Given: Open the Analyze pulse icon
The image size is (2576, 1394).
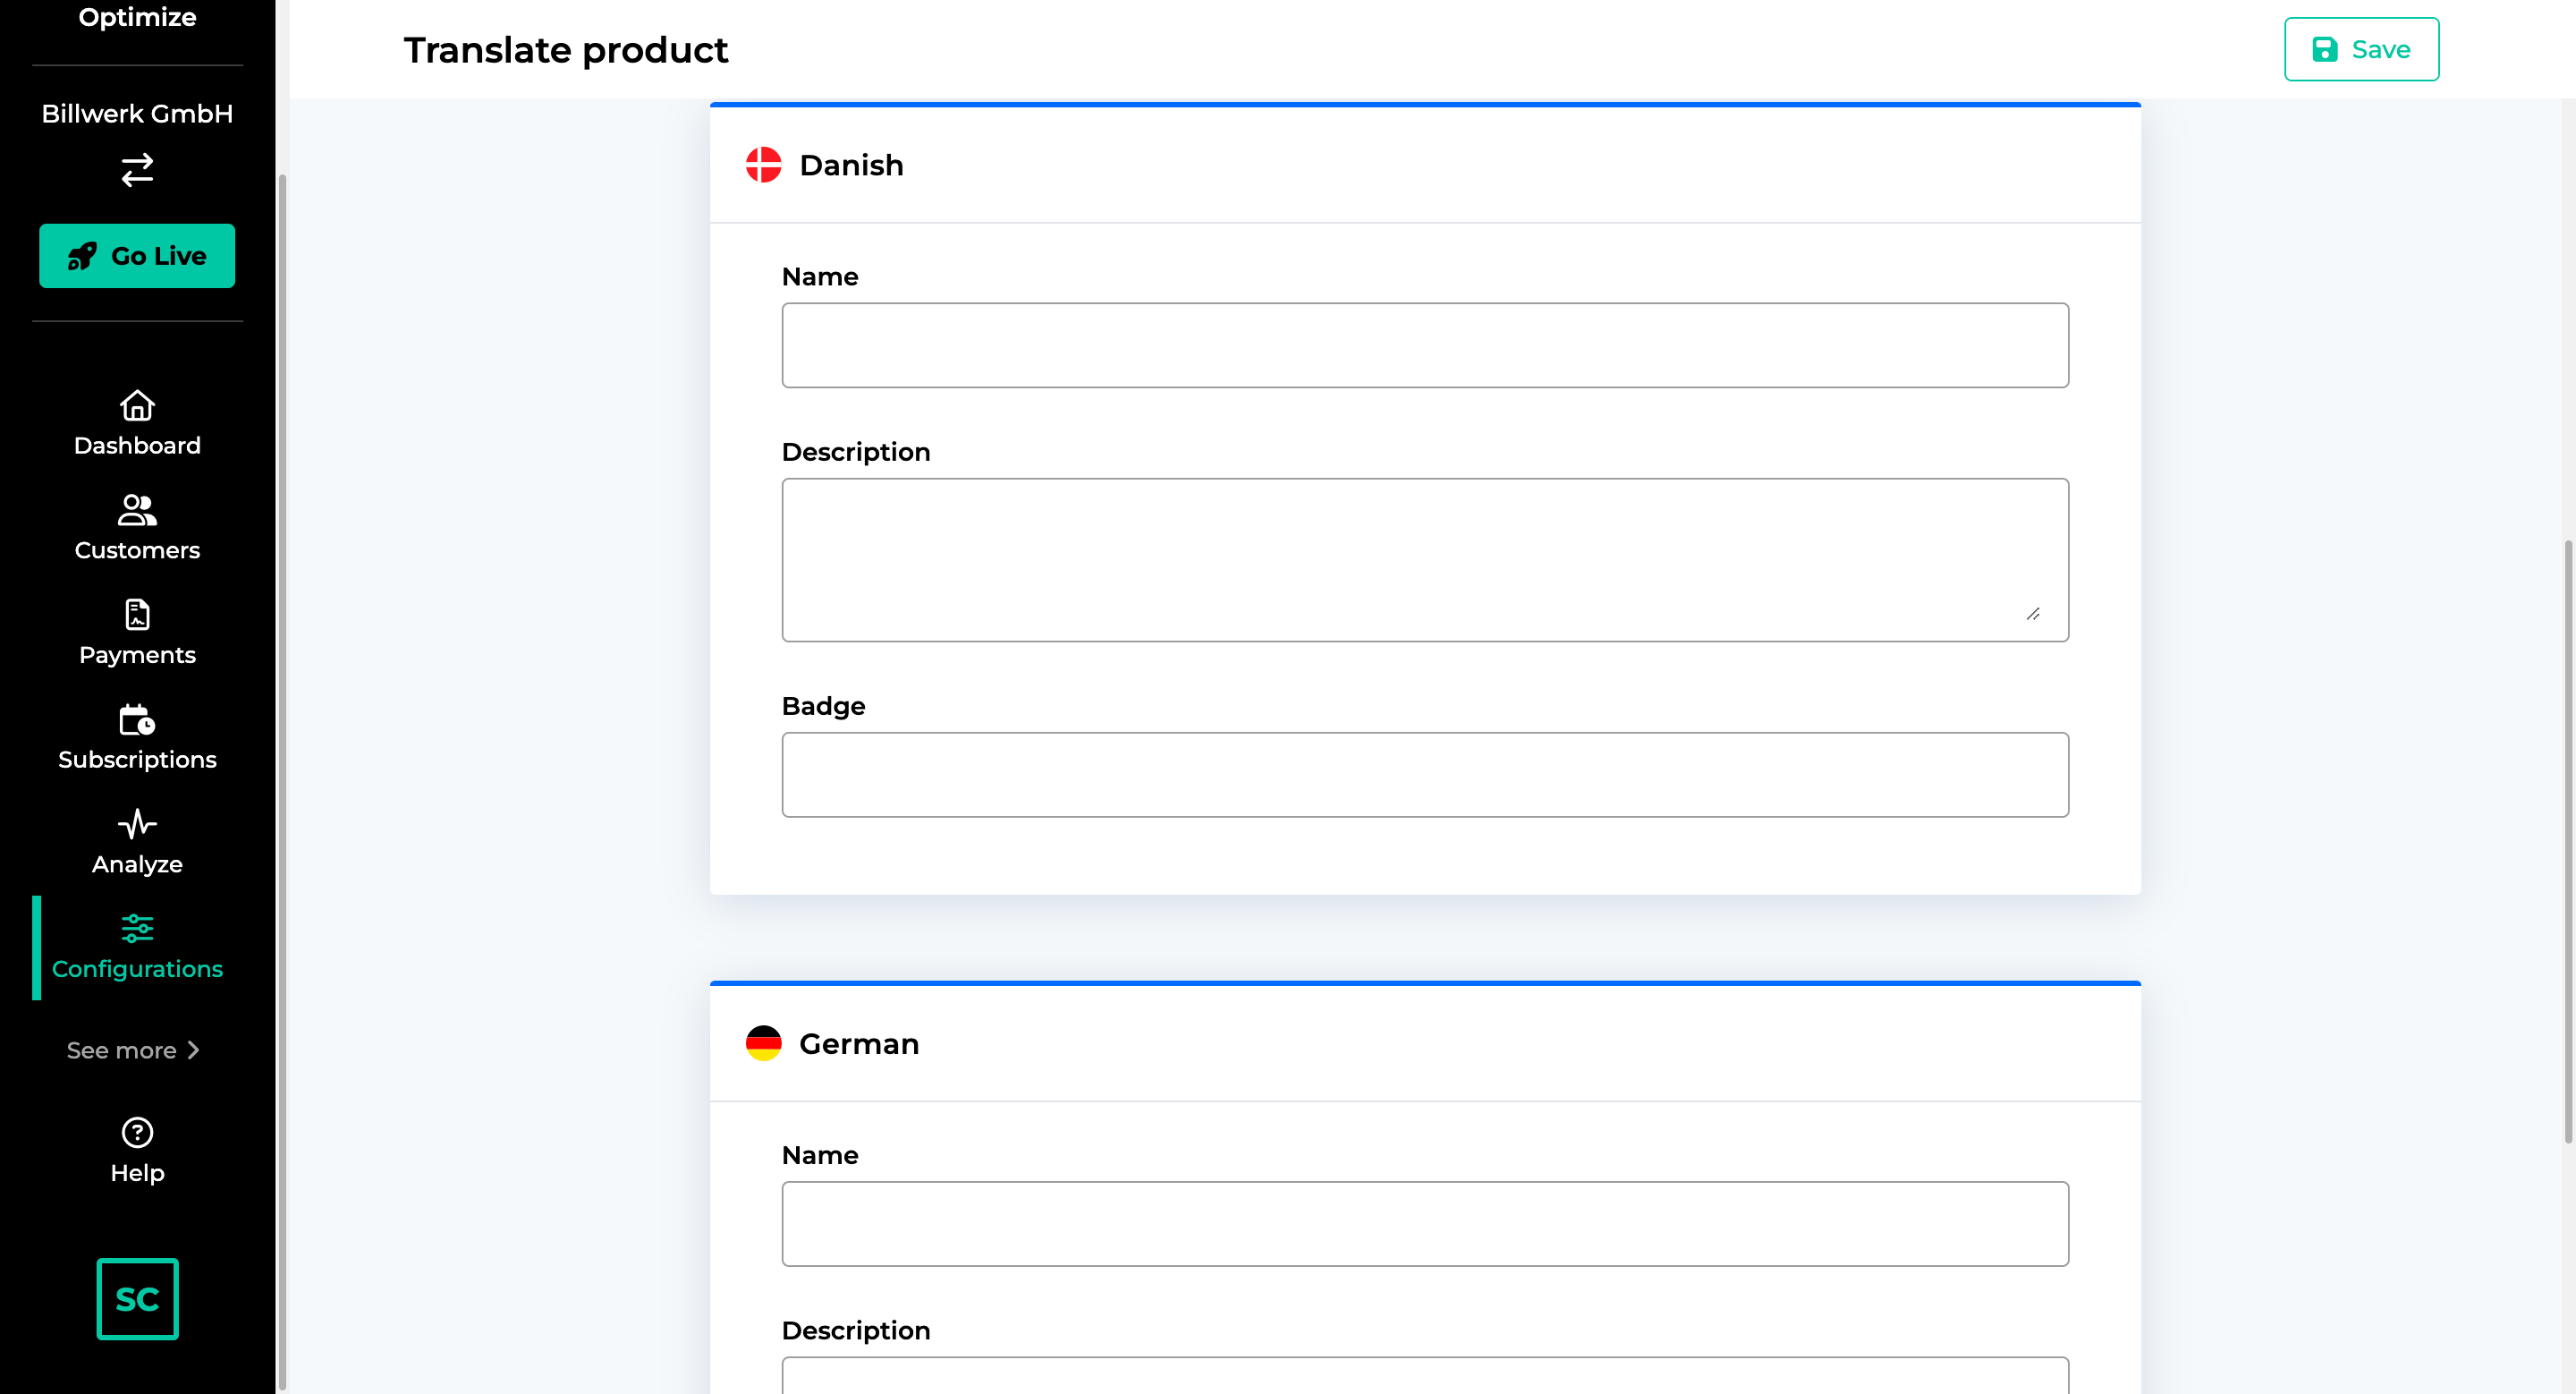Looking at the screenshot, I should (x=137, y=824).
